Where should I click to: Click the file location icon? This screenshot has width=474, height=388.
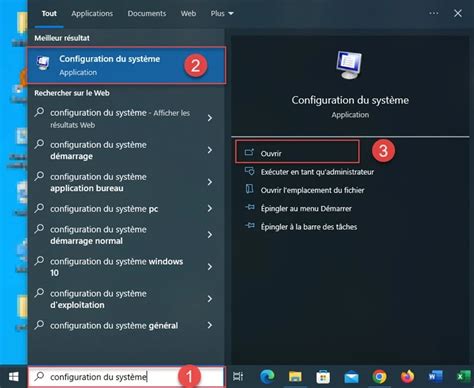(x=249, y=189)
